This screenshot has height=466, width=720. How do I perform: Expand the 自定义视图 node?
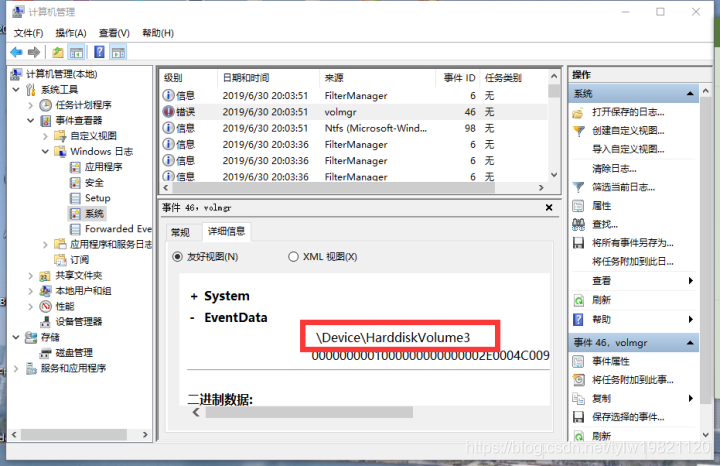coord(45,136)
